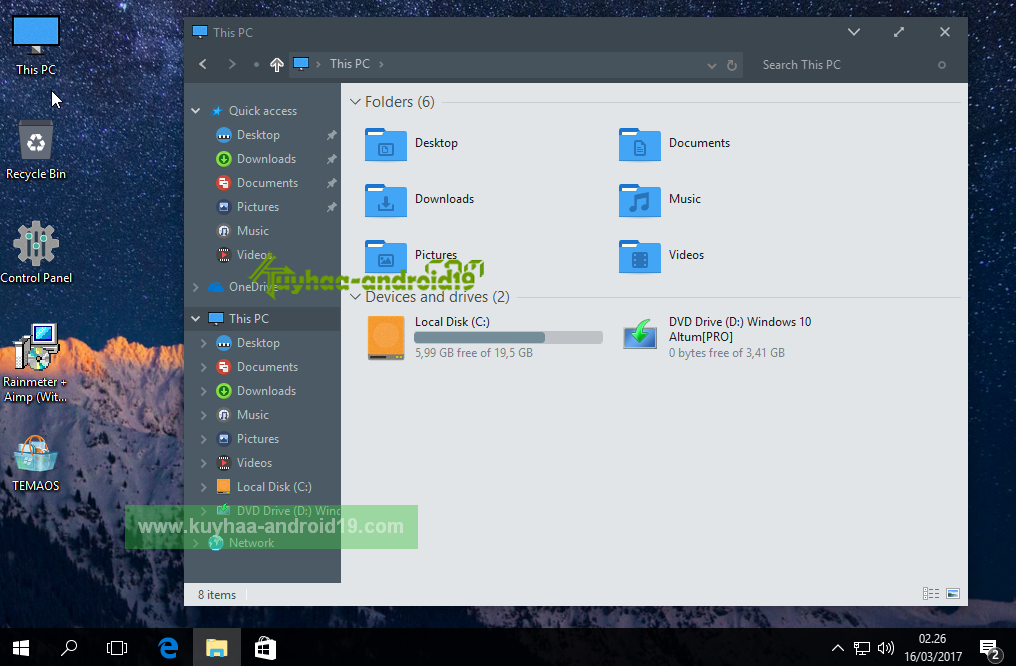Click This PC breadcrumb in address bar

(x=350, y=64)
